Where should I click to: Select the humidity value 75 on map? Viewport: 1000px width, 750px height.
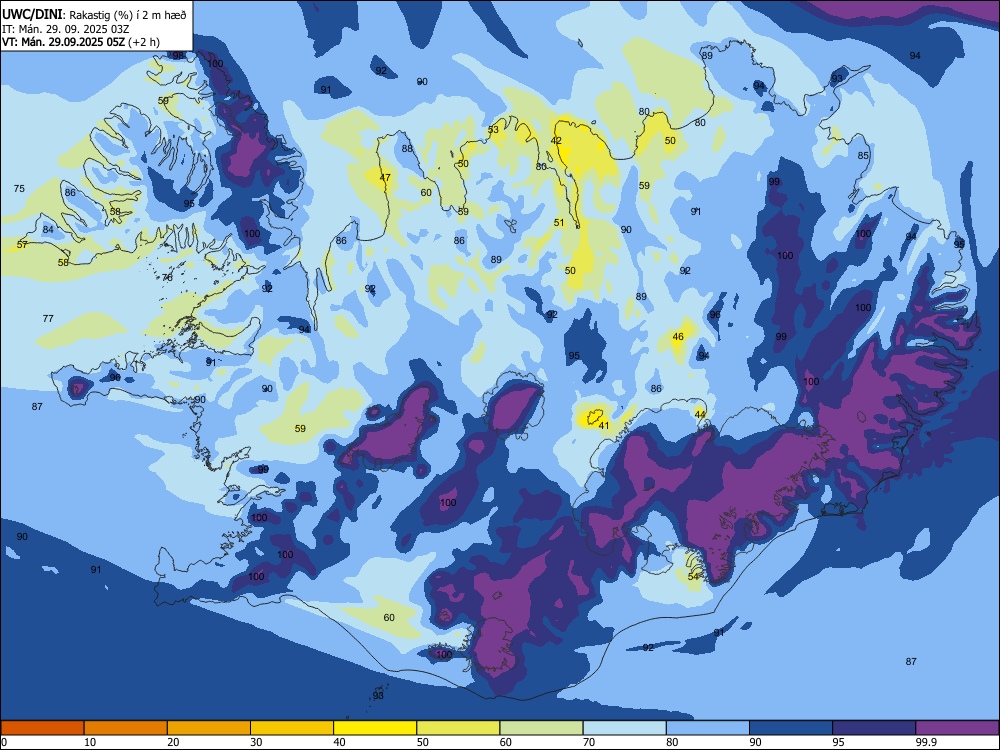19,188
